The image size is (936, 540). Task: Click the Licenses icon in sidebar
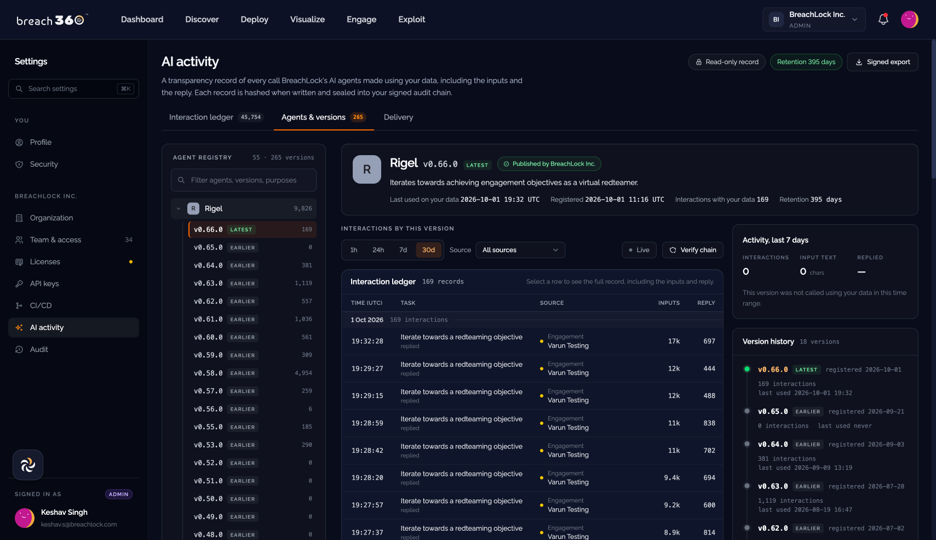19,262
